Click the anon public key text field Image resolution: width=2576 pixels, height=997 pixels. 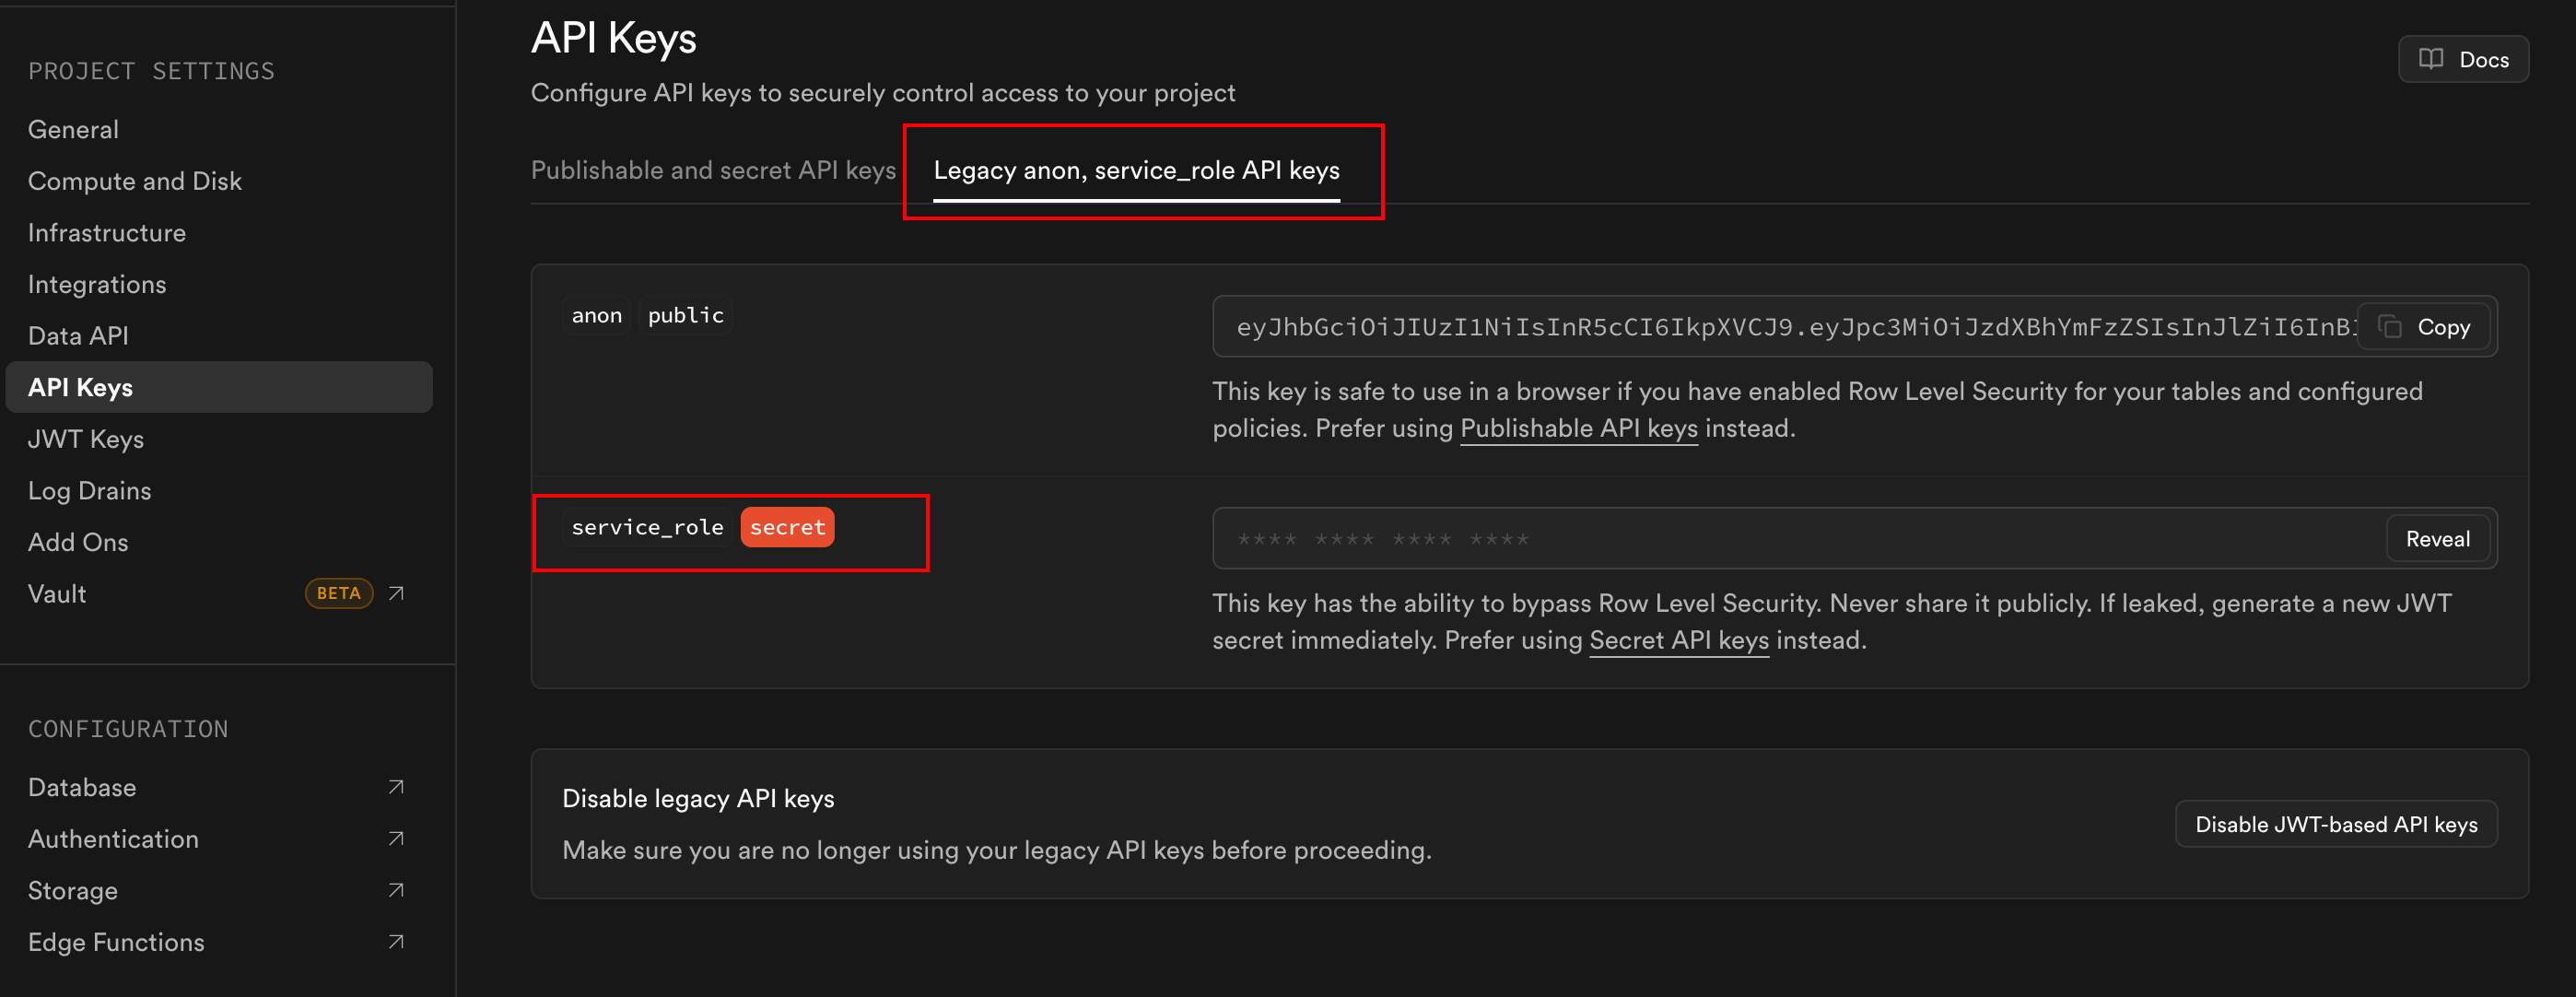point(1780,327)
